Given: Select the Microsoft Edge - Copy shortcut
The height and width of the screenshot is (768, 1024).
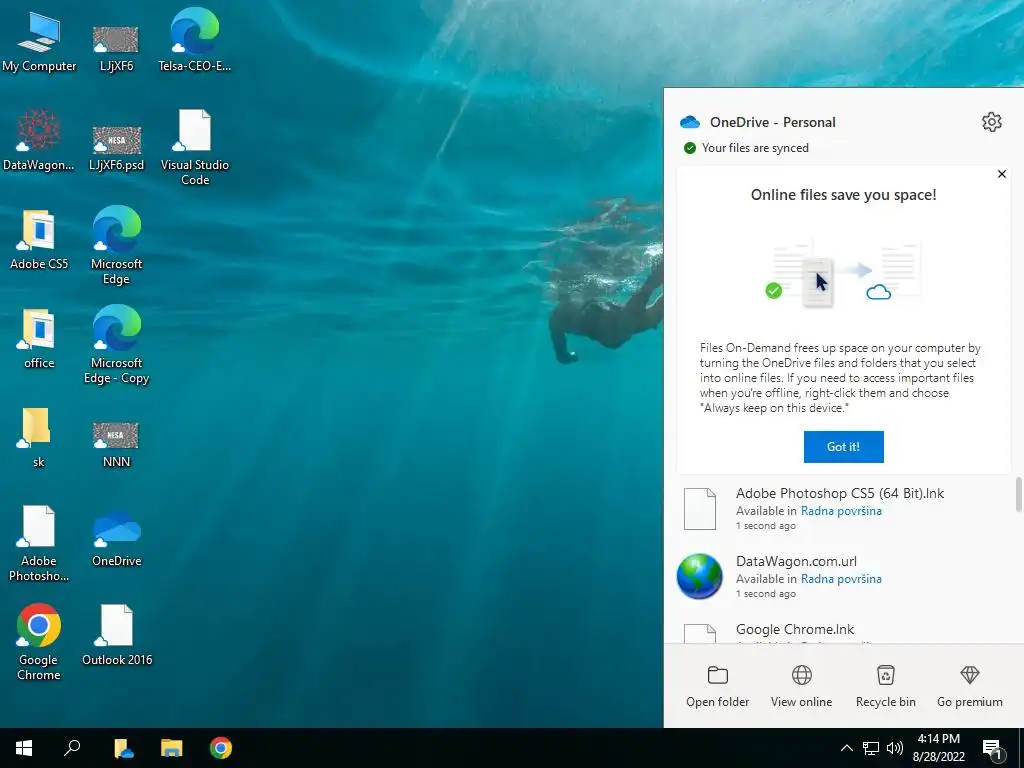Looking at the screenshot, I should click(x=116, y=345).
